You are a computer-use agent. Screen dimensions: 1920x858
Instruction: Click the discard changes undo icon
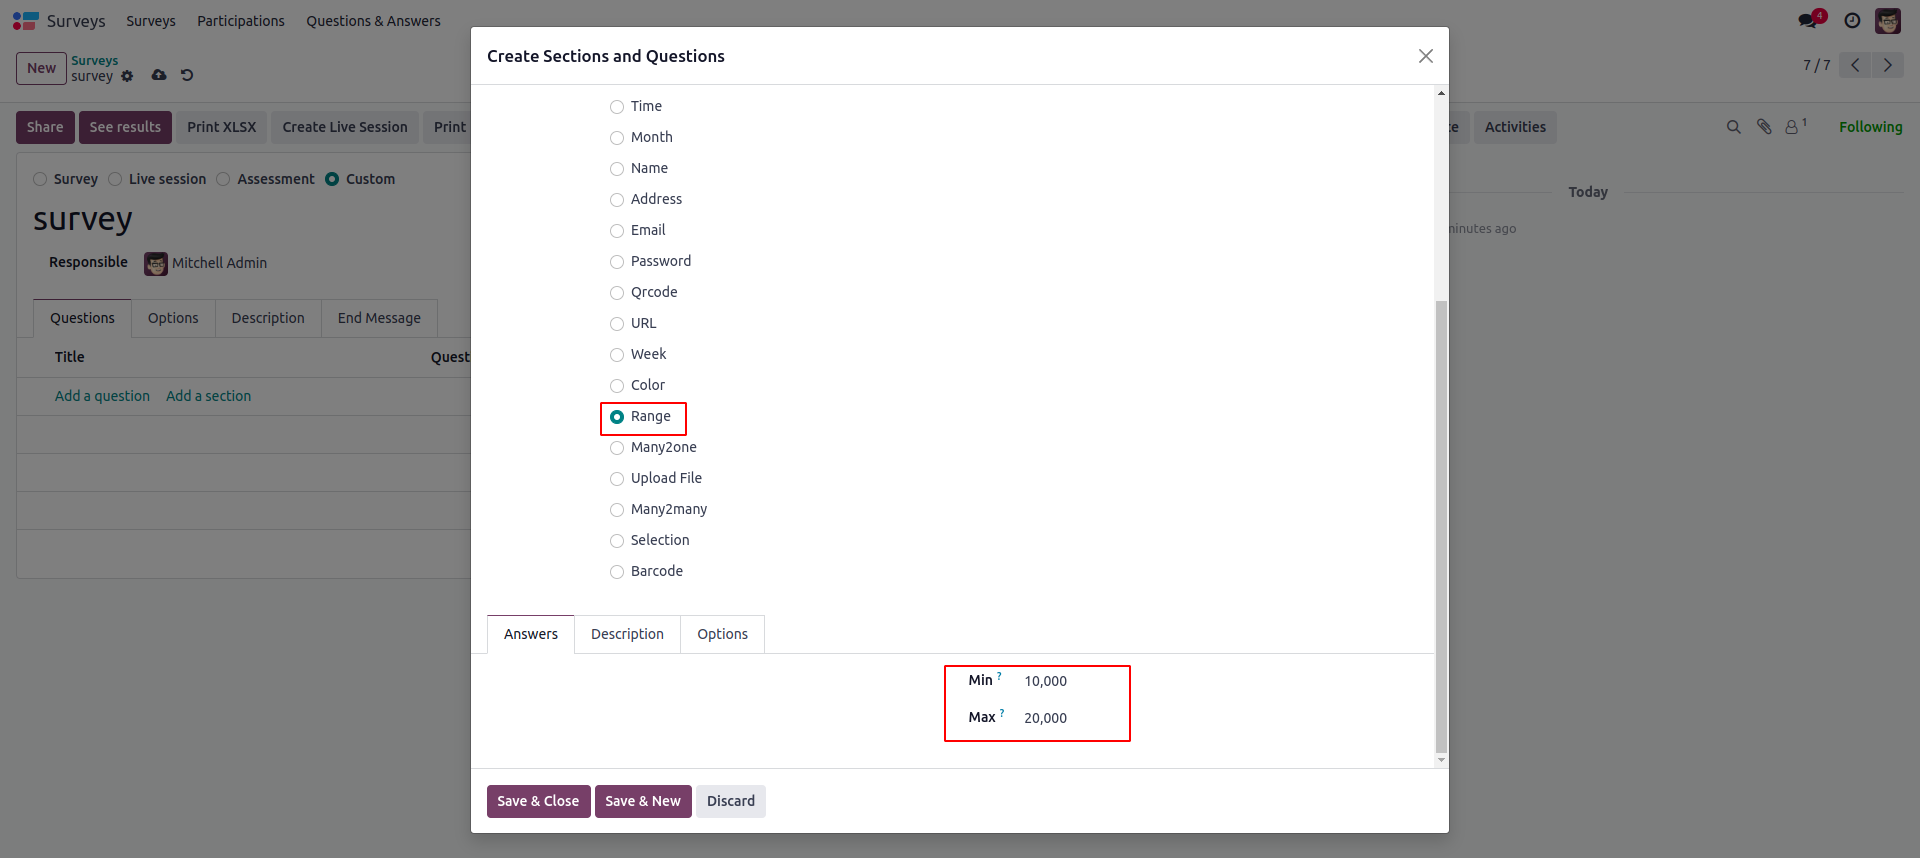[187, 75]
